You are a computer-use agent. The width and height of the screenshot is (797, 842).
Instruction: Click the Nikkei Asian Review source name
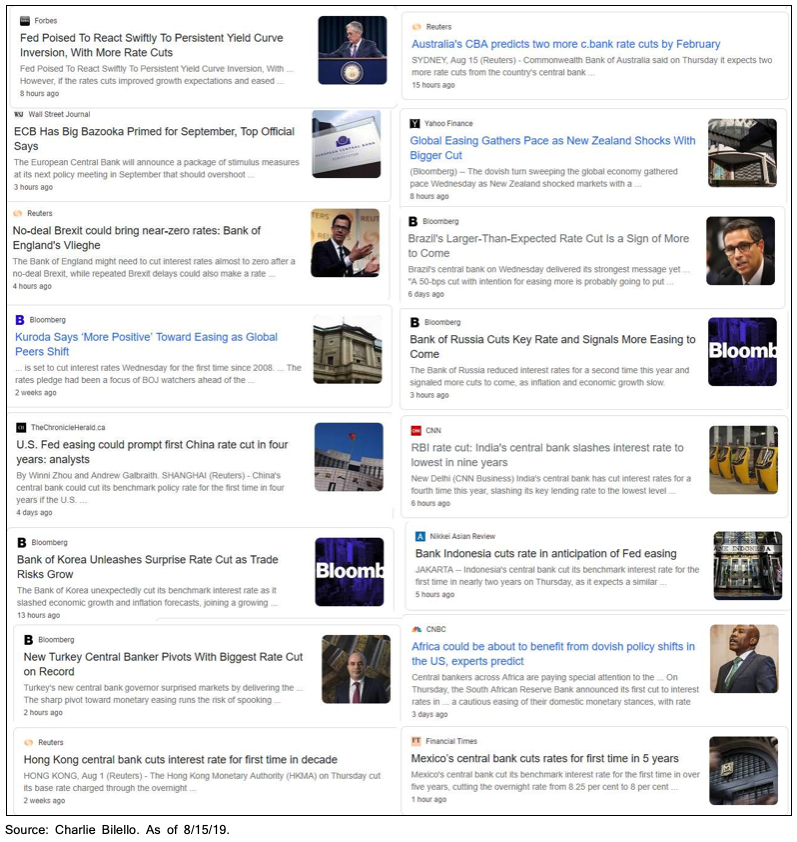462,536
